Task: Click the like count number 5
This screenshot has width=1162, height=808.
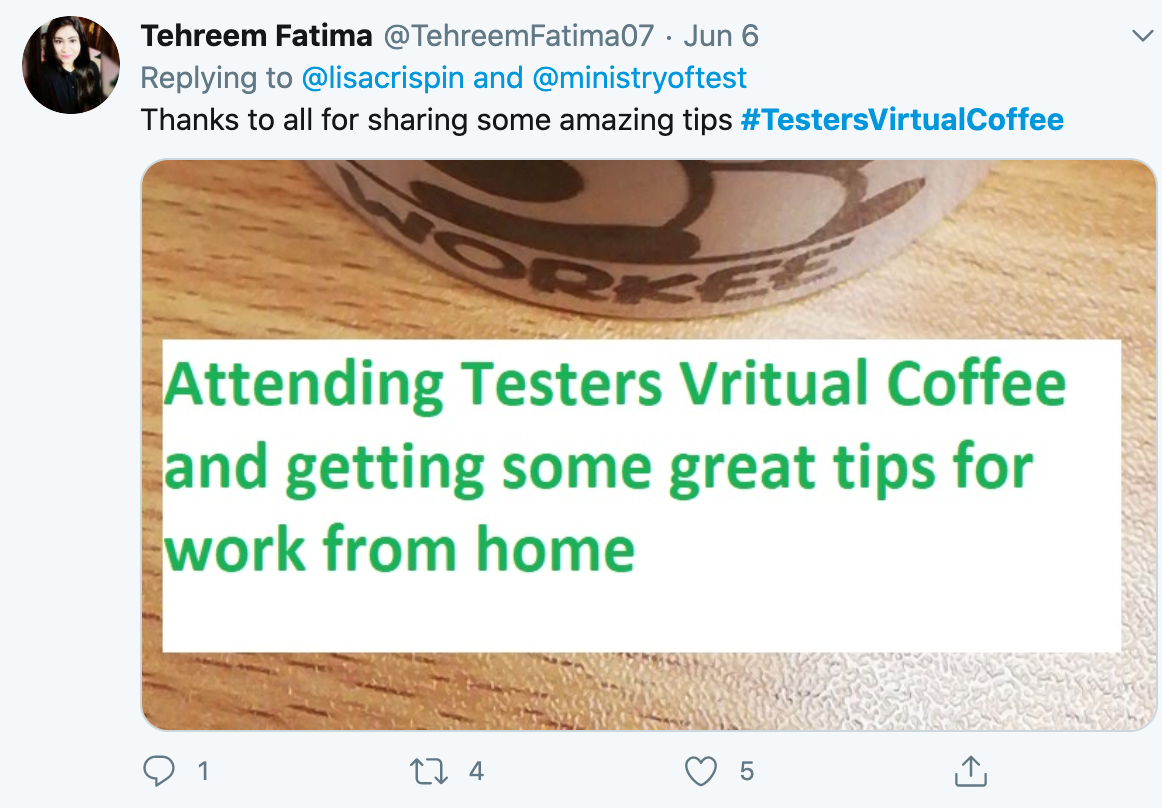Action: pyautogui.click(x=747, y=772)
